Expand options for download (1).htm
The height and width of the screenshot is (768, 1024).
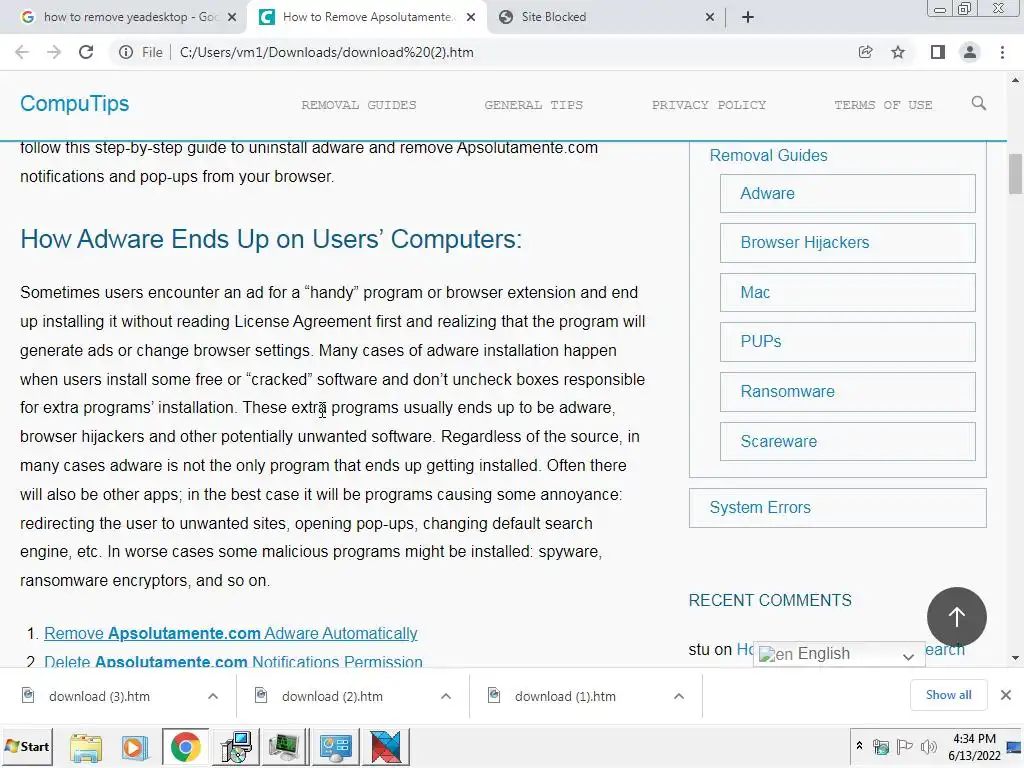(x=679, y=696)
